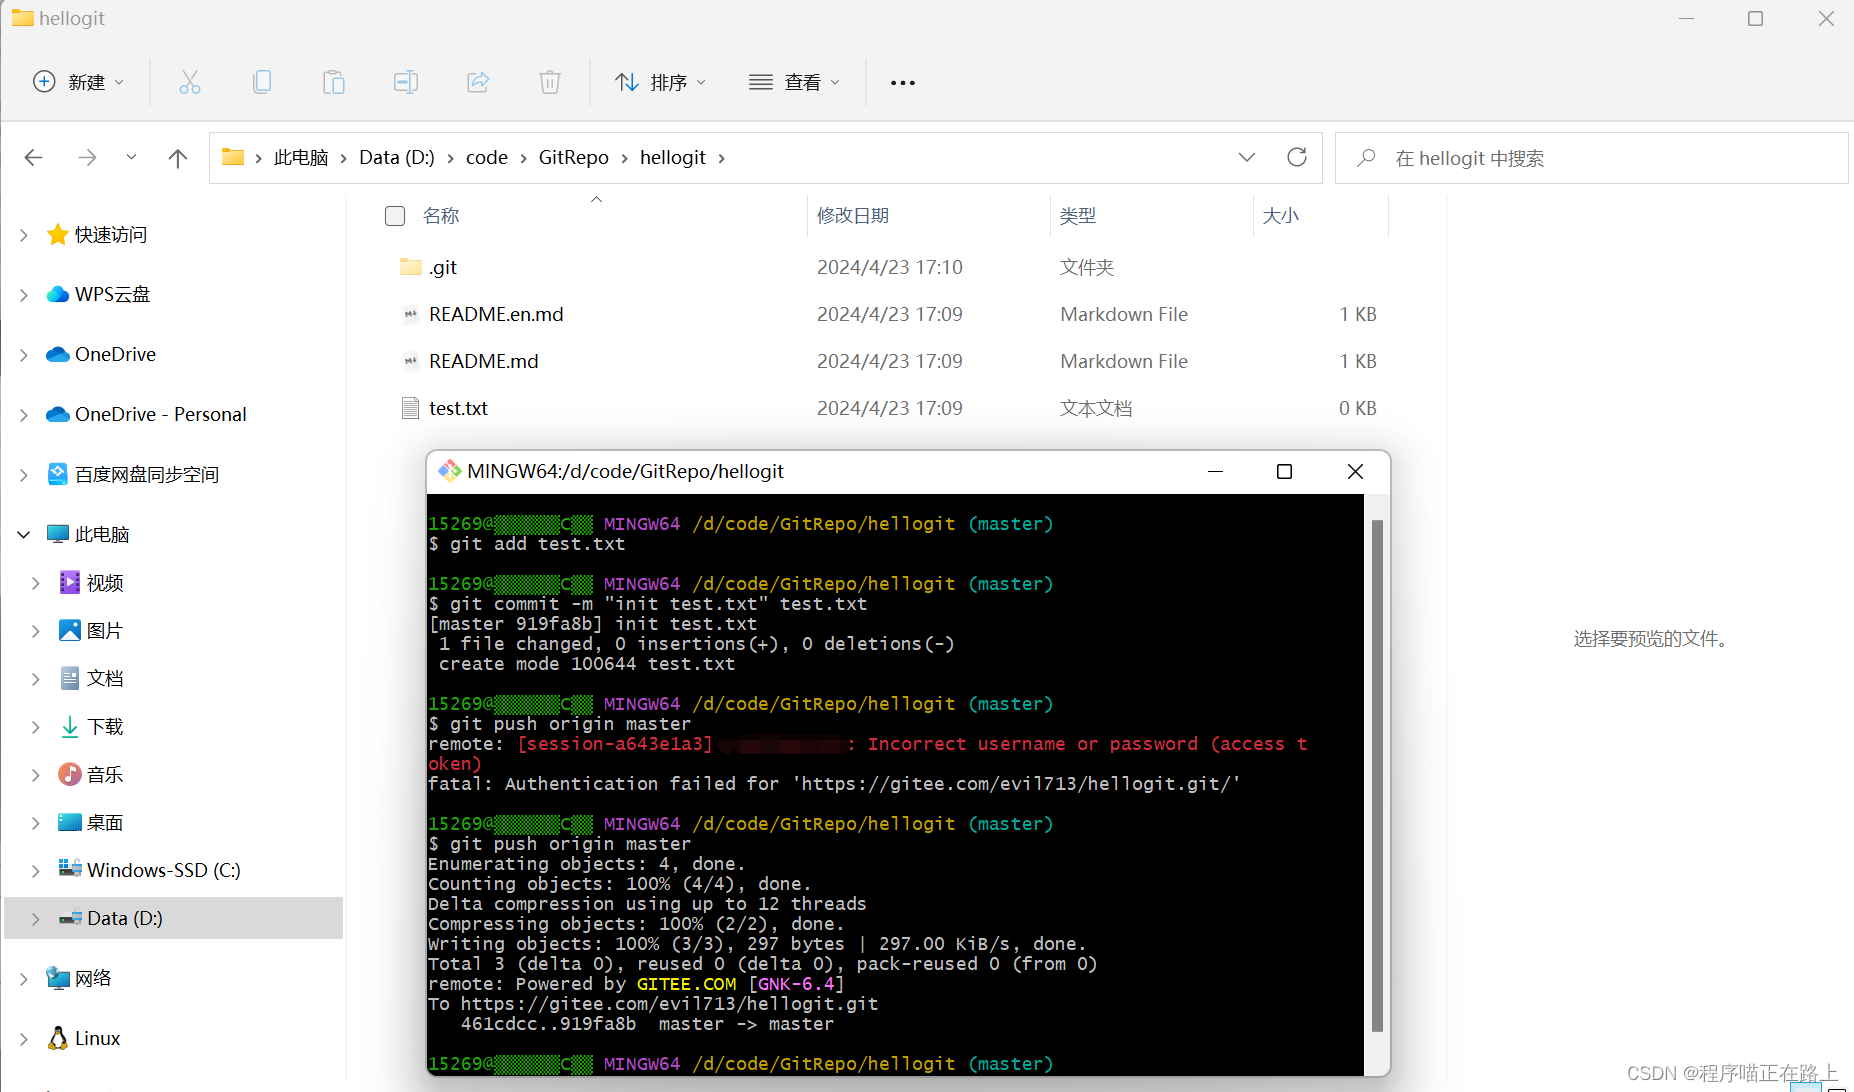The image size is (1854, 1092).
Task: Go up one folder level arrow
Action: point(178,158)
